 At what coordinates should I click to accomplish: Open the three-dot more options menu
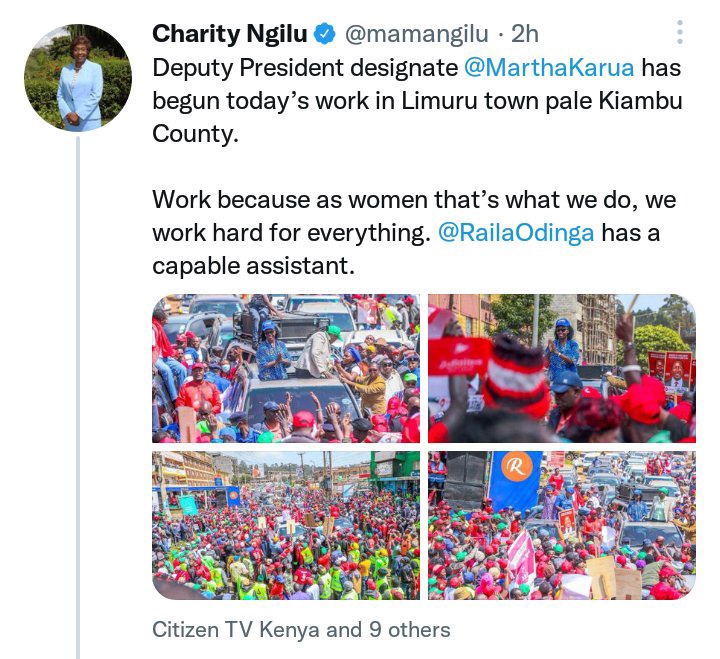click(680, 32)
